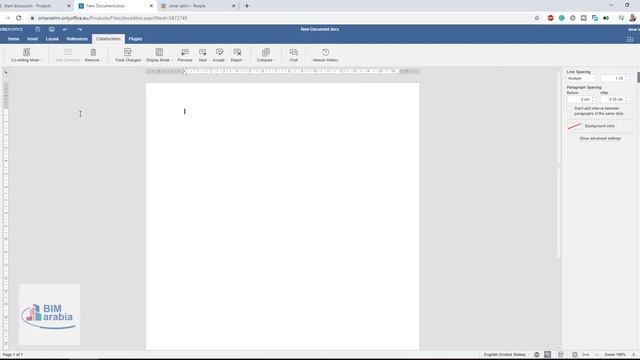Click the Save icon in title bar
Viewport: 640px width, 360px height.
coord(38,29)
